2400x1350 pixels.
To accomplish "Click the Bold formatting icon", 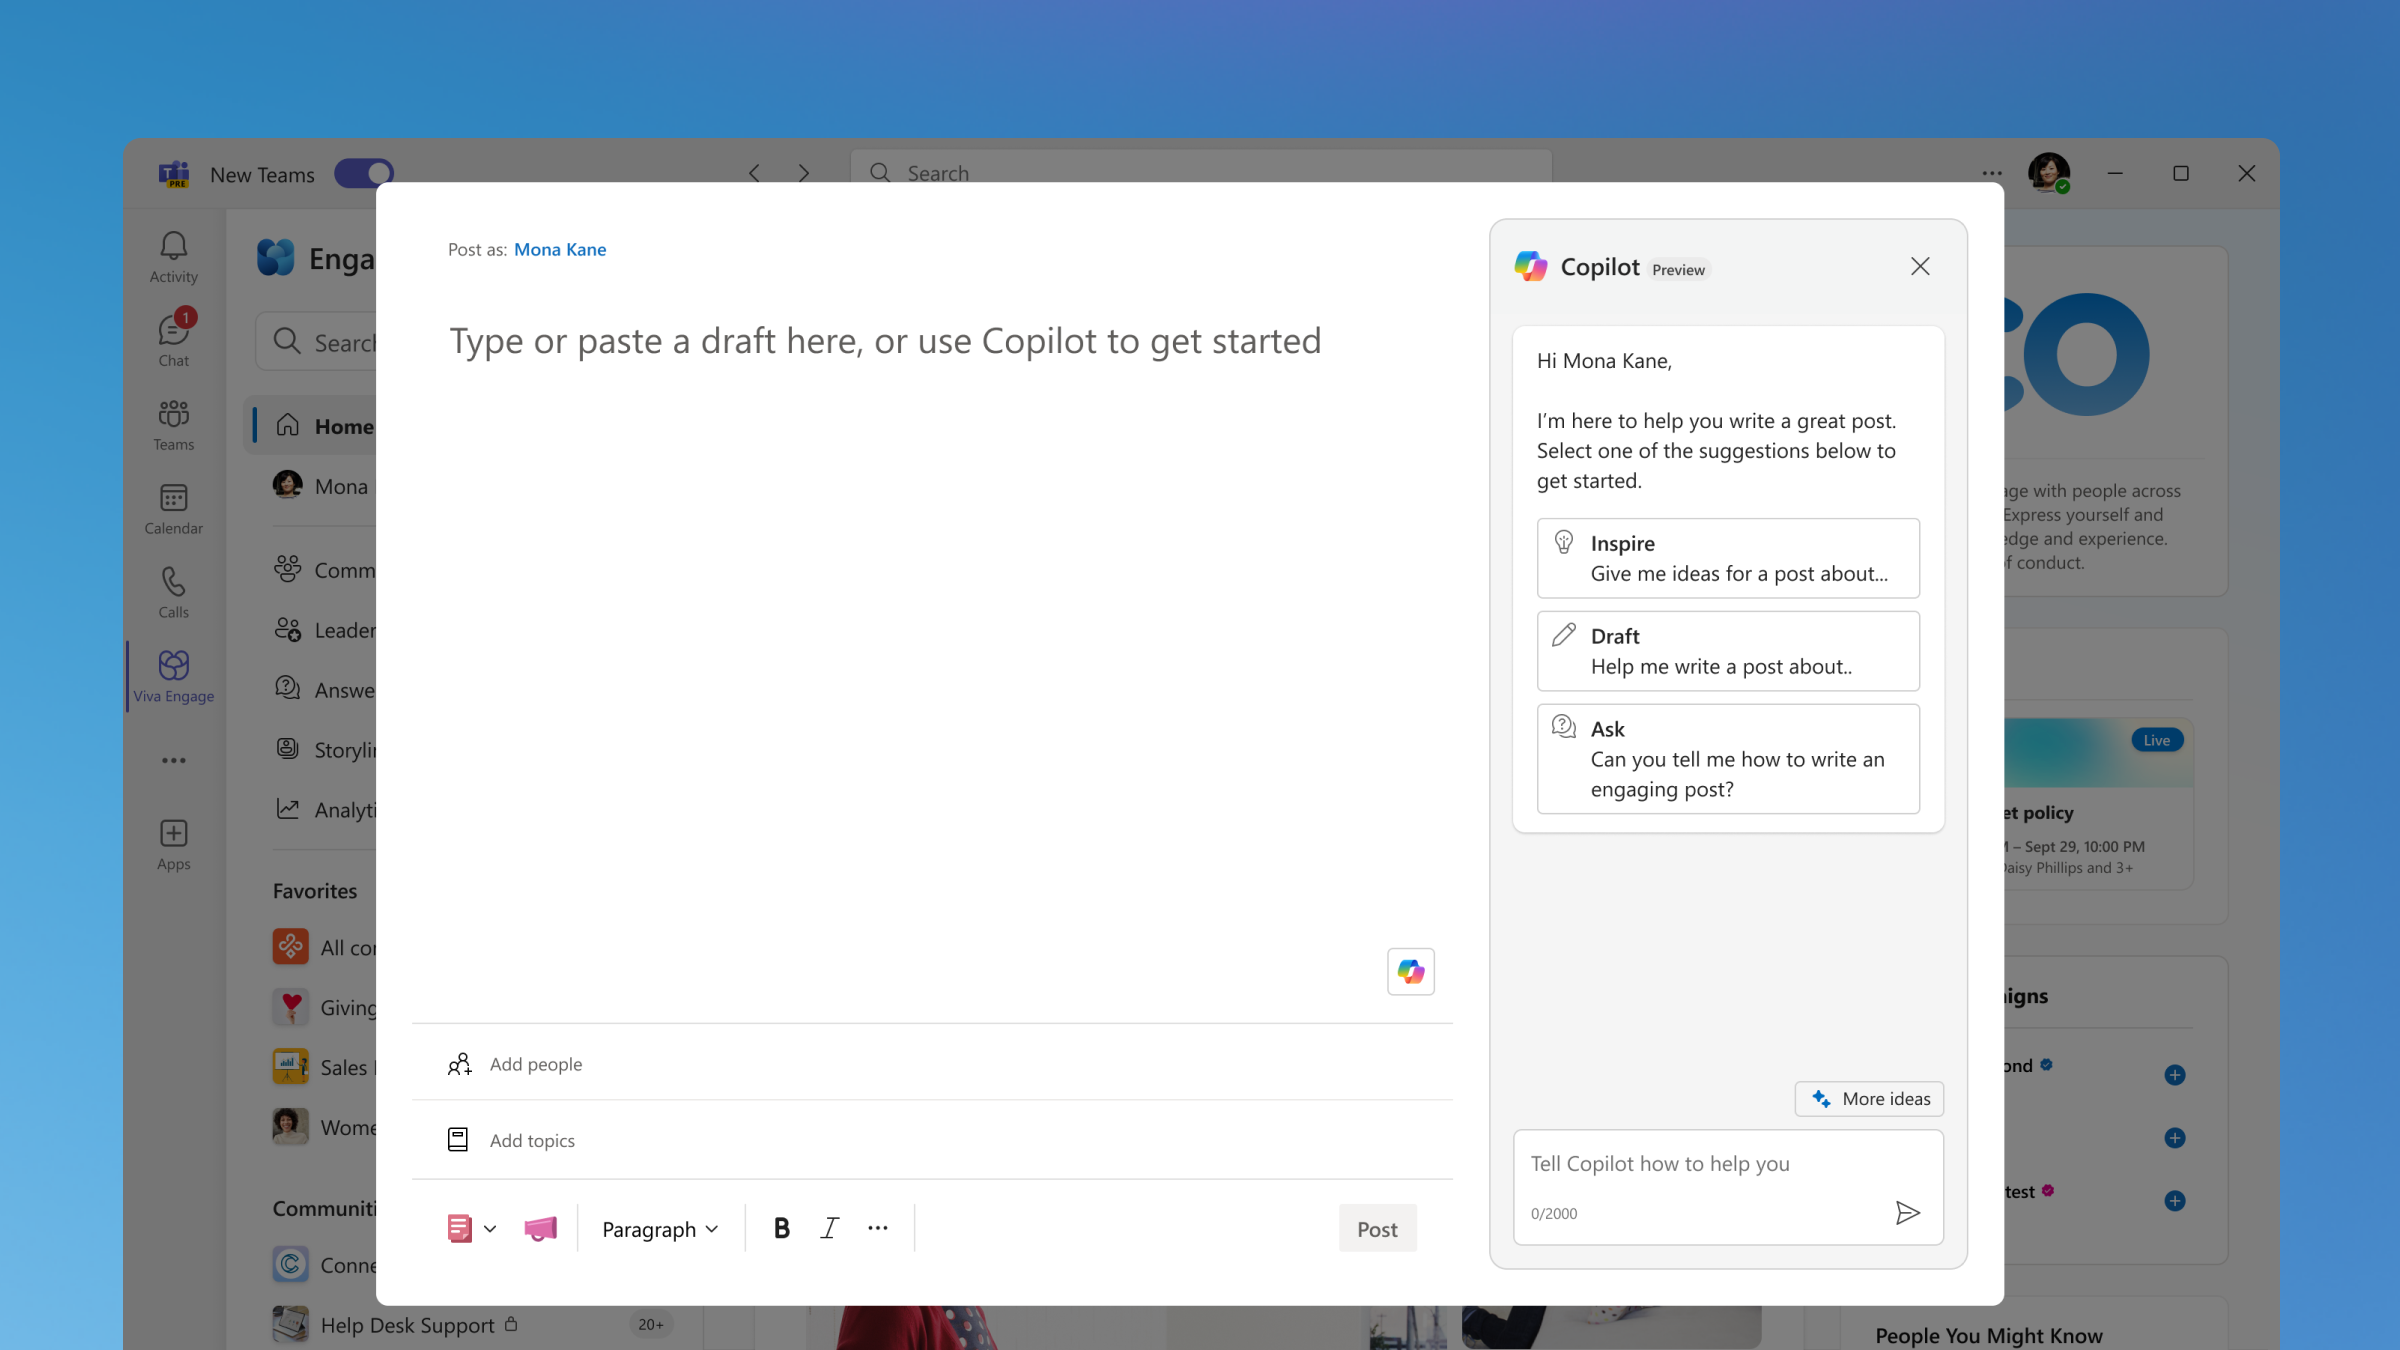I will 781,1228.
